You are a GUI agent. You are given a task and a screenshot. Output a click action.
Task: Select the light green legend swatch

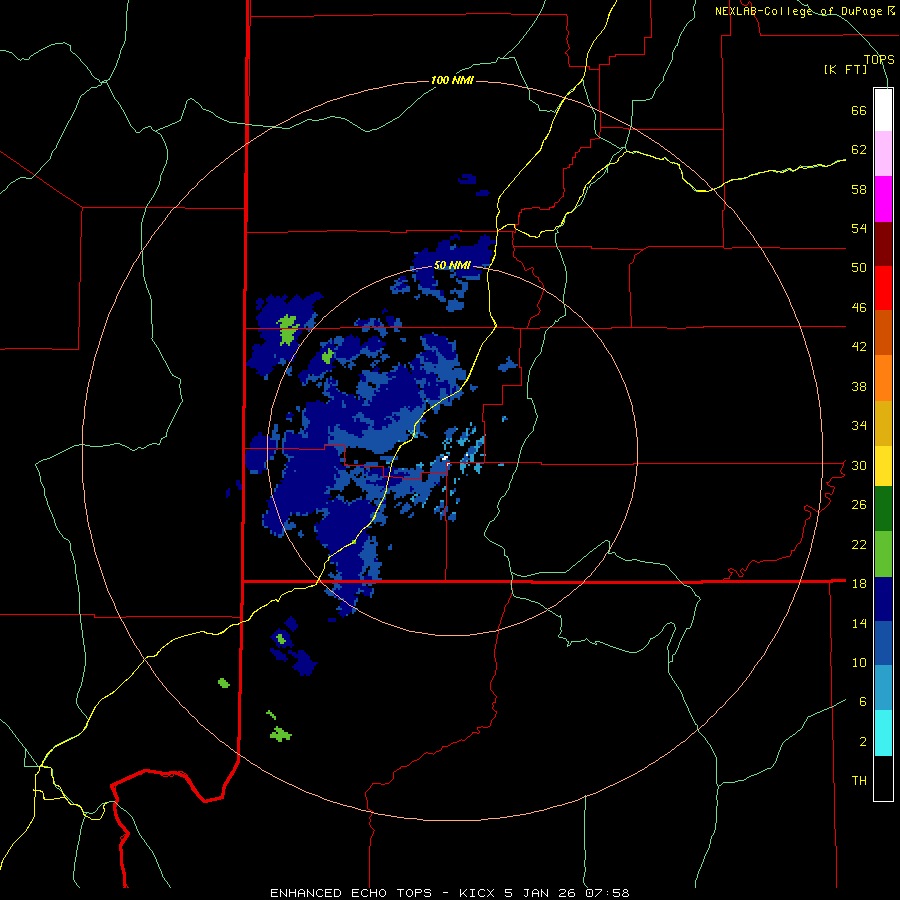point(883,554)
